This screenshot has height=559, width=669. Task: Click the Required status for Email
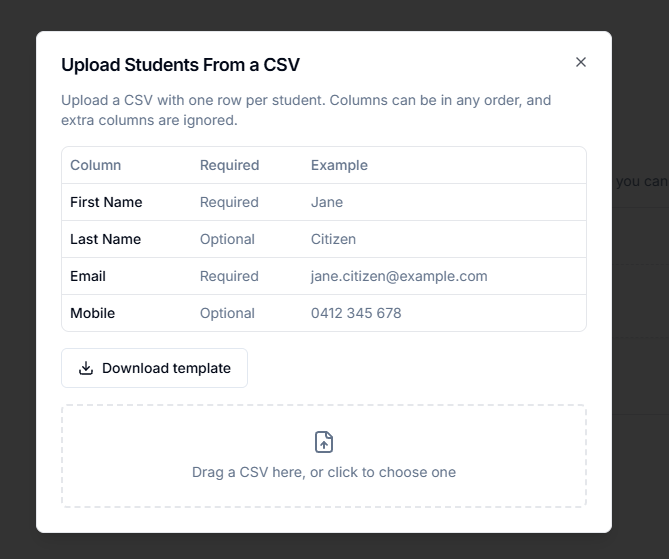point(229,276)
